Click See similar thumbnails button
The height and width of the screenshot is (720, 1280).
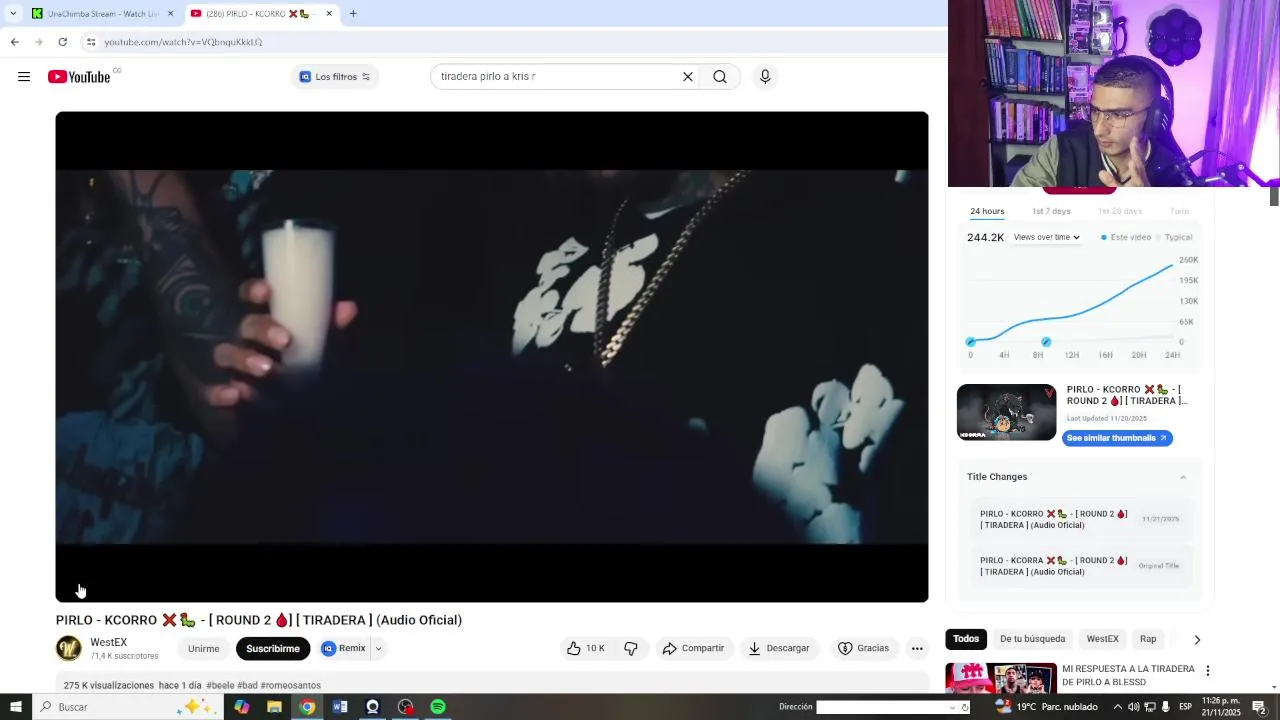pos(1117,438)
